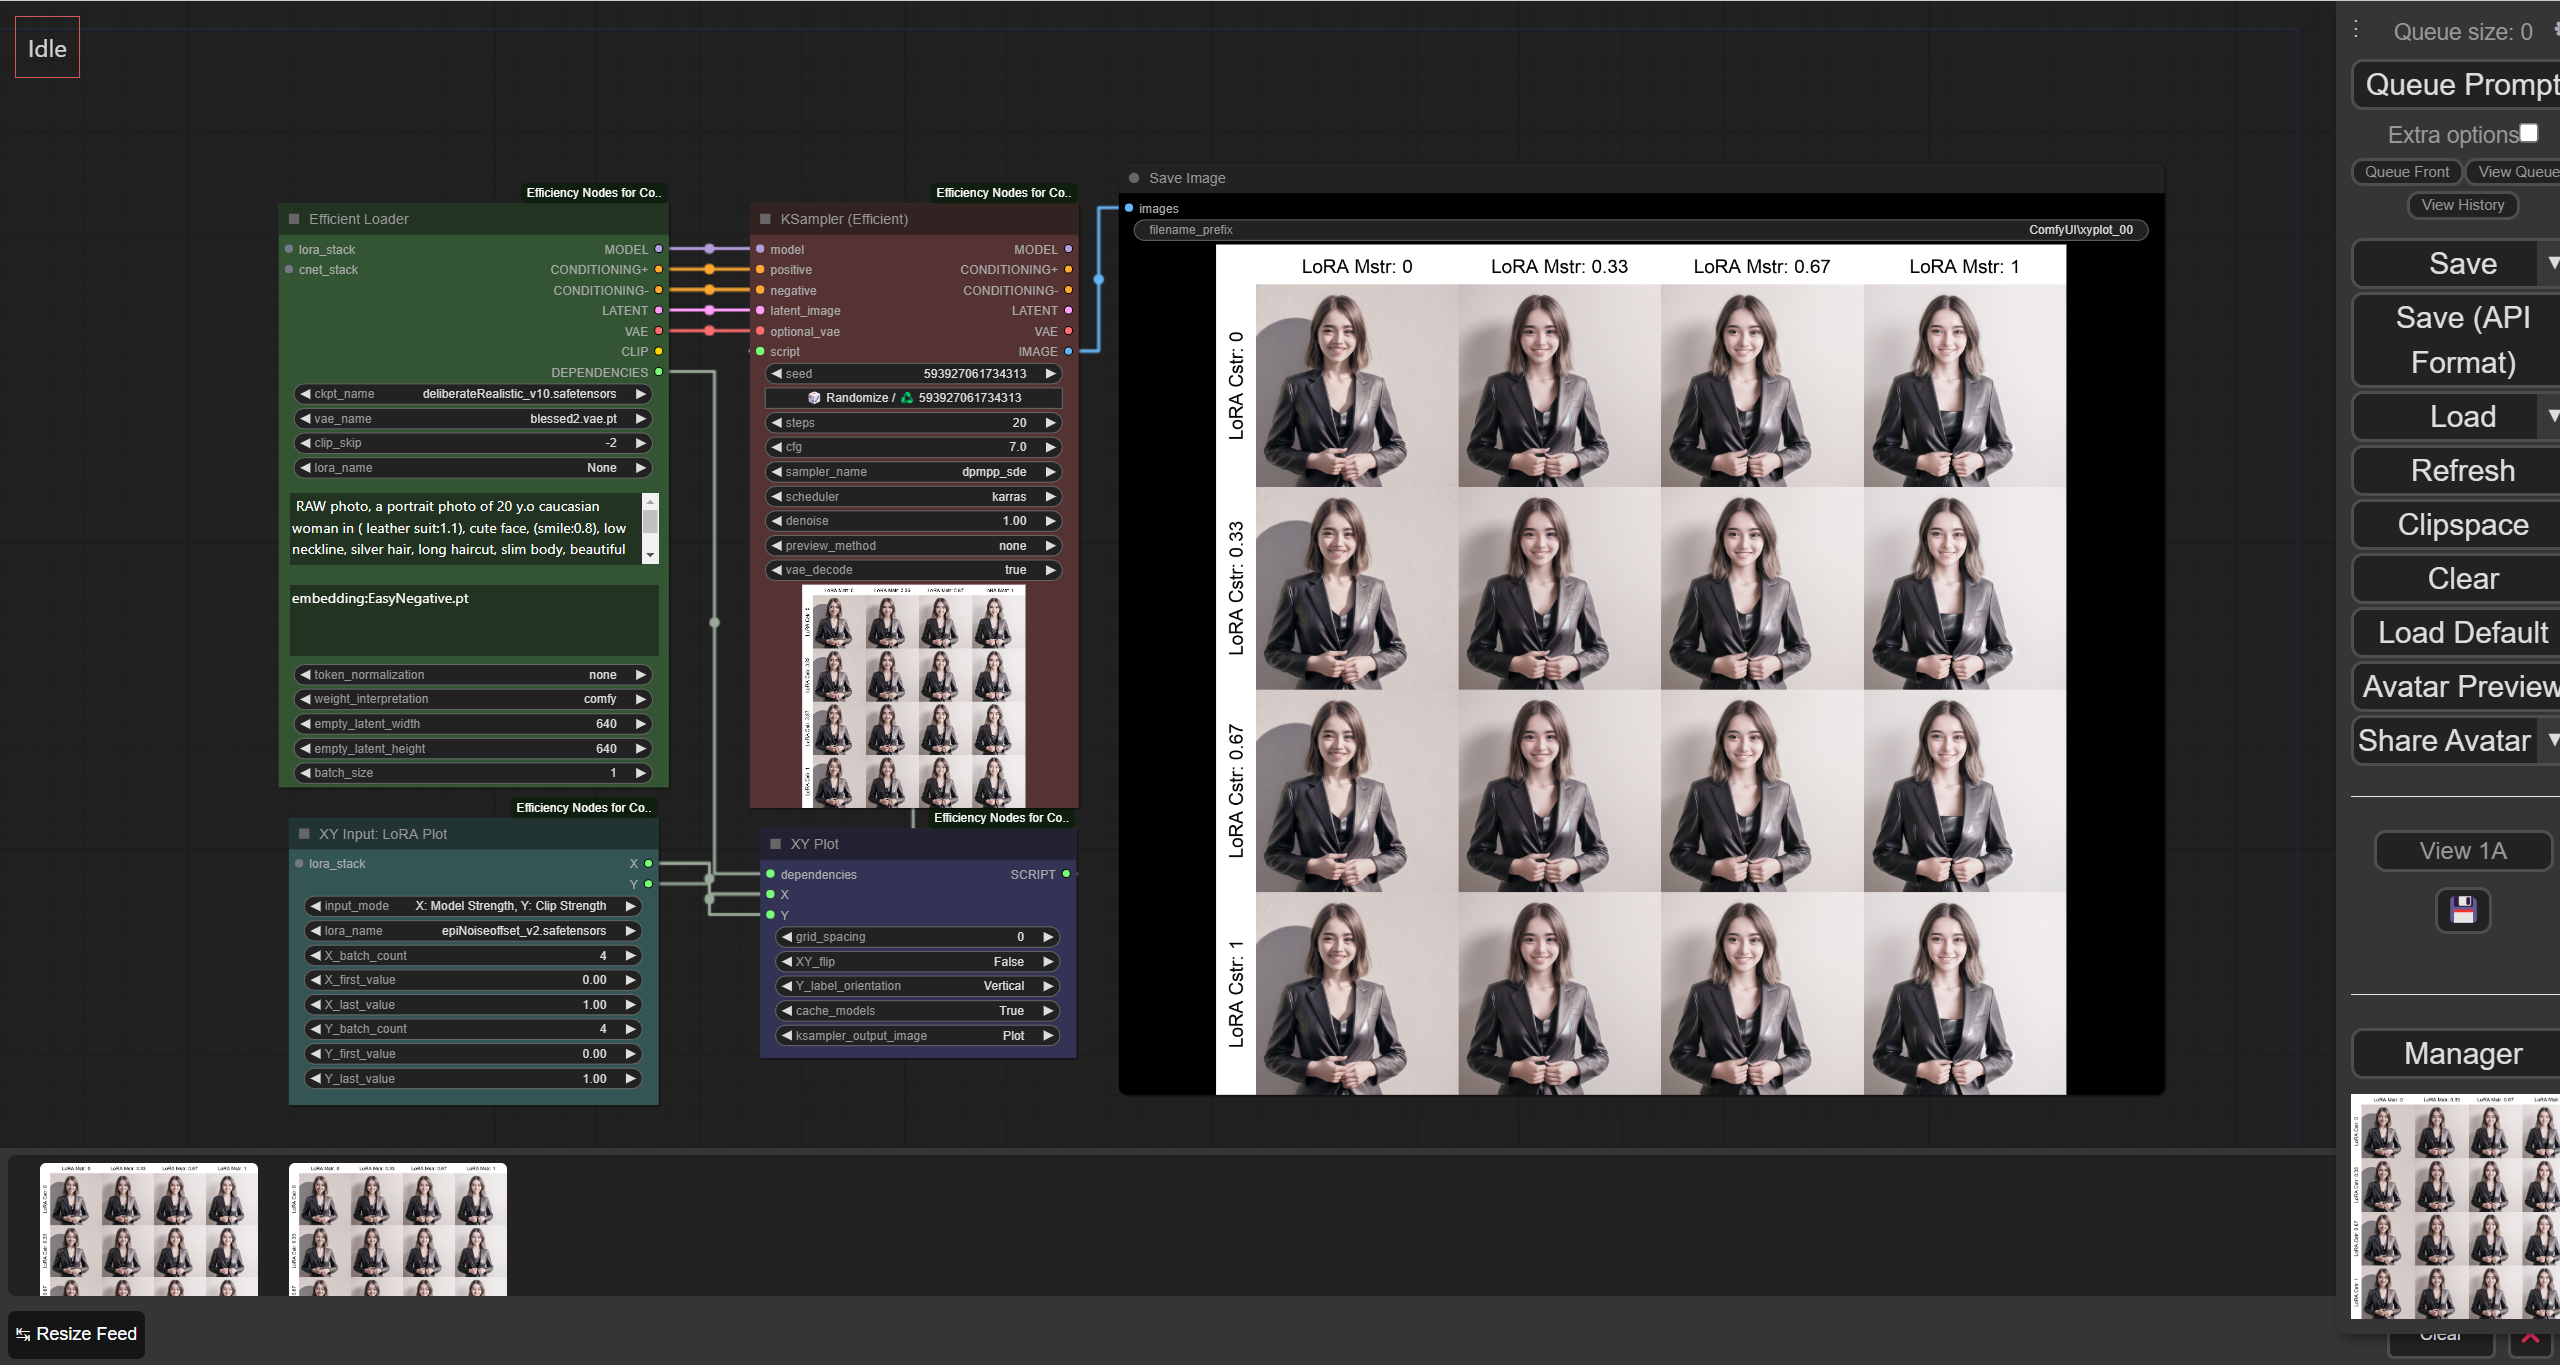Increase the cfg value with right arrow
Image resolution: width=2560 pixels, height=1365 pixels.
point(1051,447)
